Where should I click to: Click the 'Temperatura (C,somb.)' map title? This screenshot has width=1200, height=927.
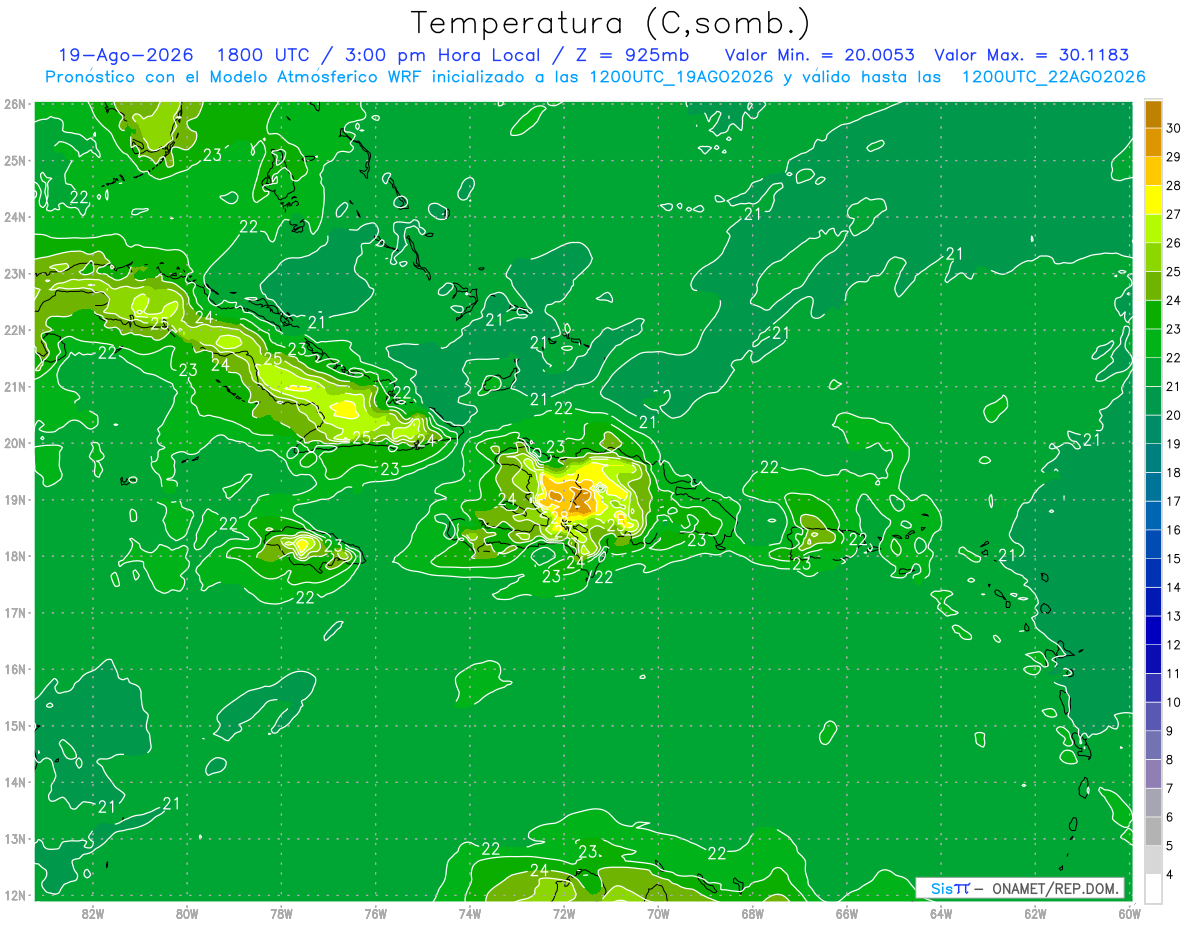point(610,23)
